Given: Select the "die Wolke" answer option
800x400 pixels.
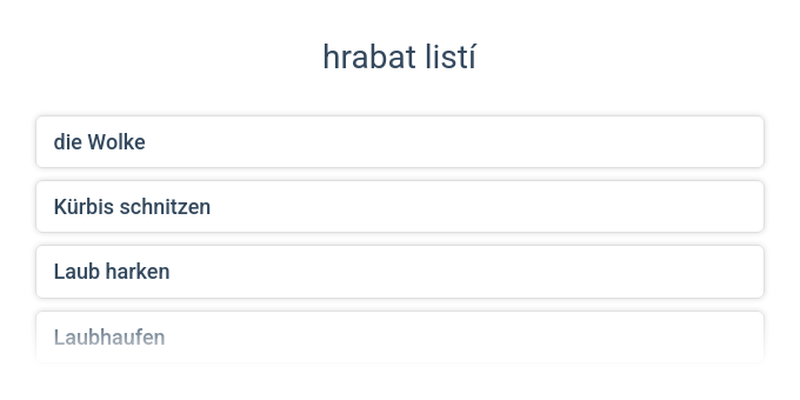Looking at the screenshot, I should click(x=400, y=142).
